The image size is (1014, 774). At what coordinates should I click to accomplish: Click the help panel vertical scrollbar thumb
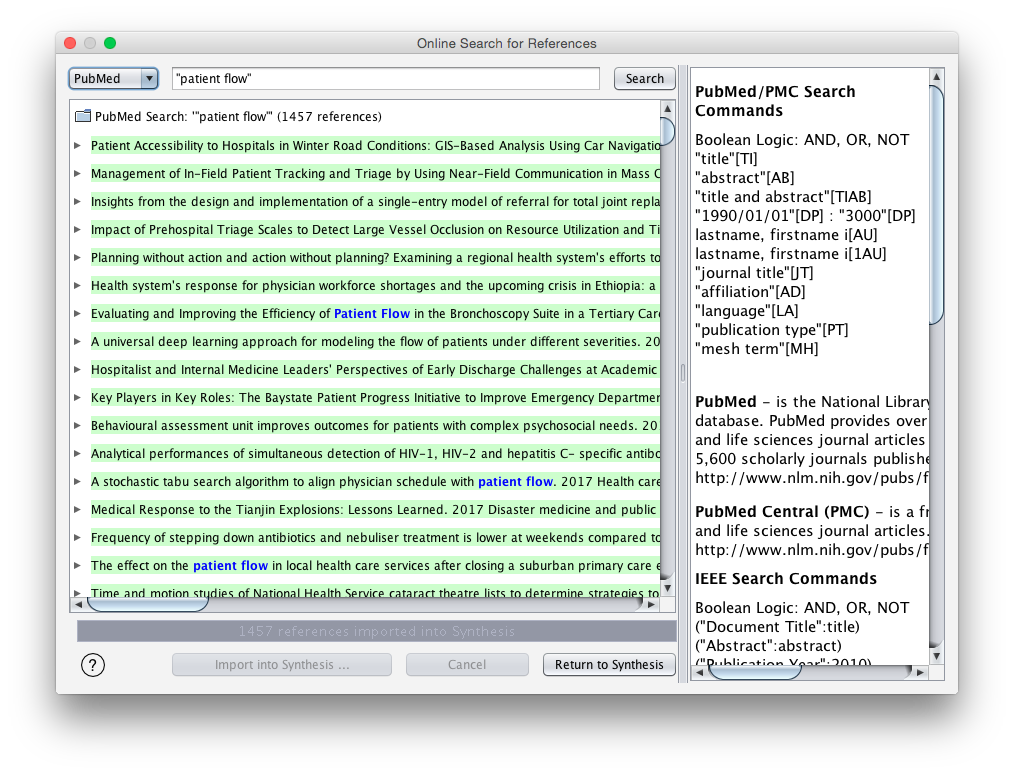coord(936,205)
